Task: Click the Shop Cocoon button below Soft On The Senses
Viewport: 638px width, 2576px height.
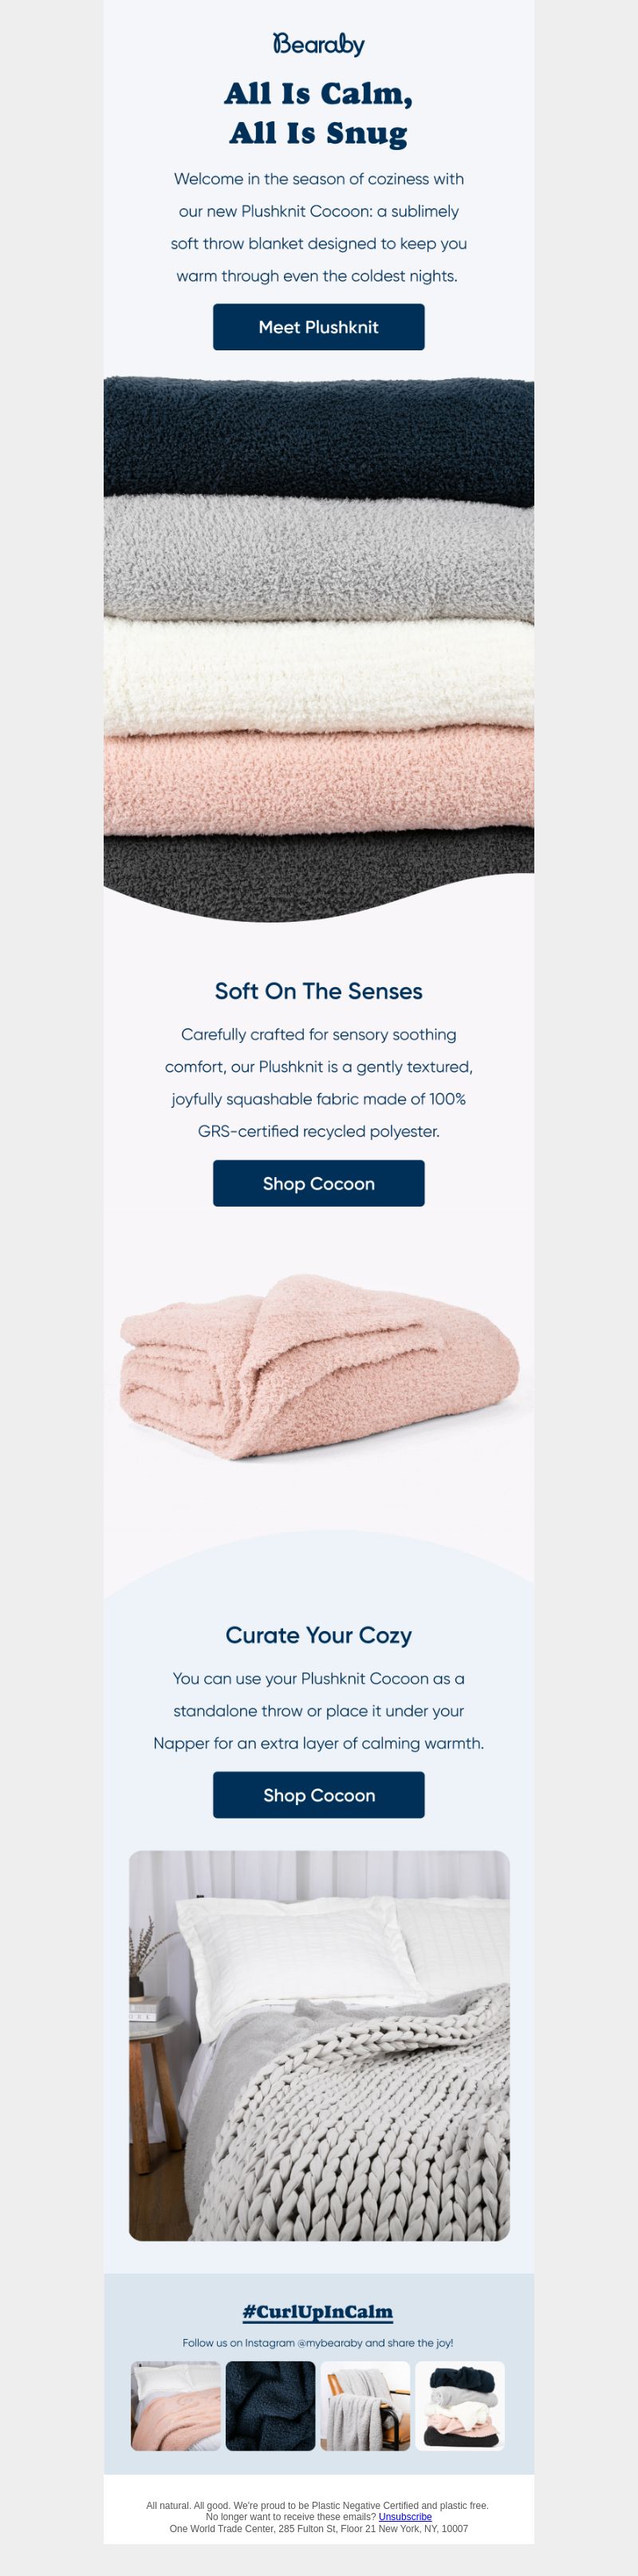Action: tap(319, 1183)
